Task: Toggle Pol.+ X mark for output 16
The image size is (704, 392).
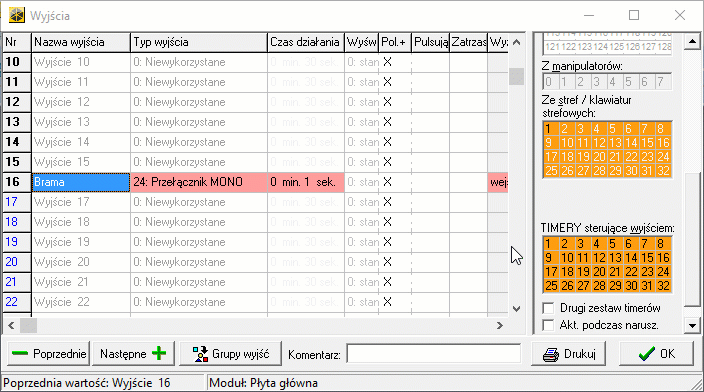Action: point(387,182)
